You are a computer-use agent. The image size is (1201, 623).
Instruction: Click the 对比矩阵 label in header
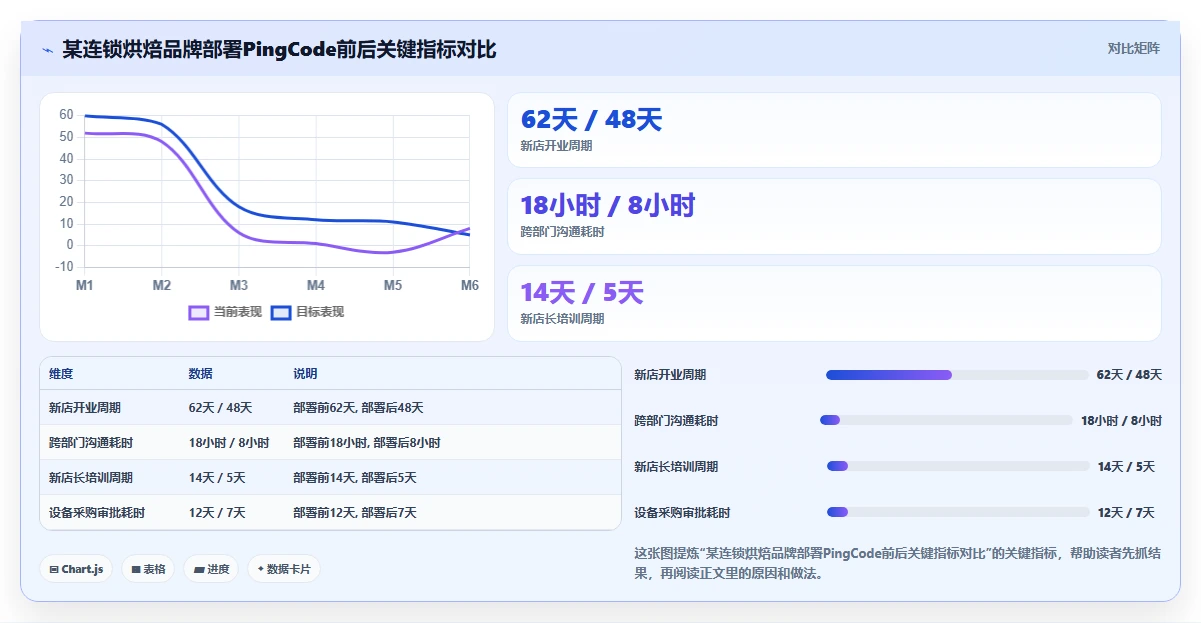tap(1134, 48)
